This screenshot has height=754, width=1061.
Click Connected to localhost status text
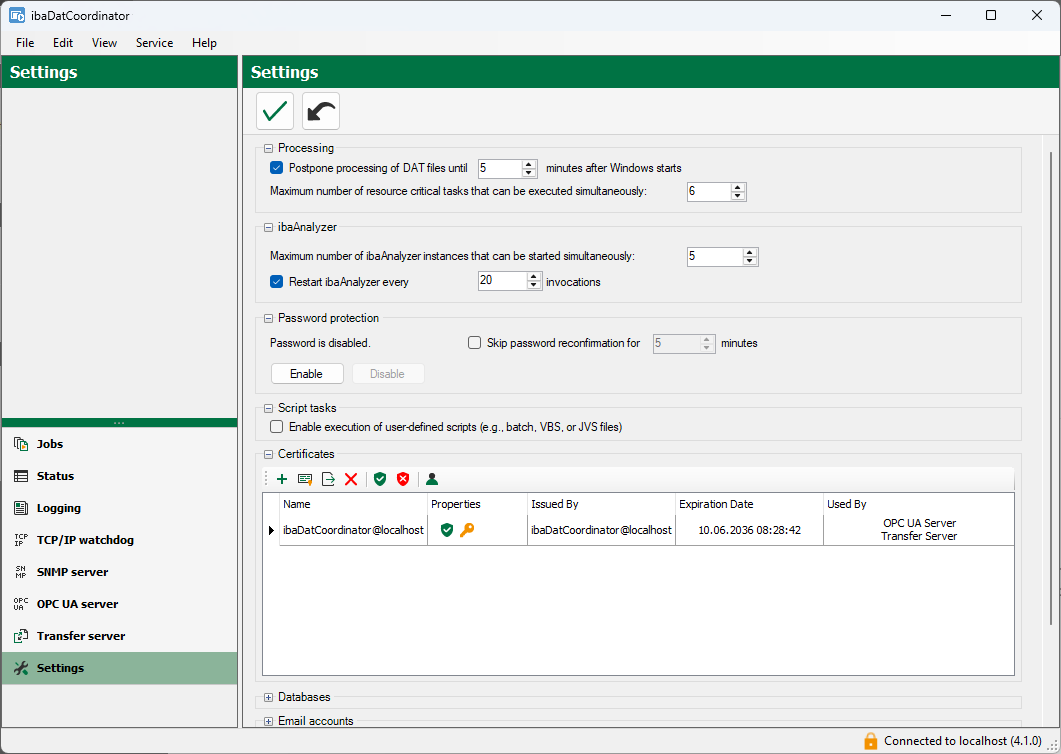click(x=962, y=741)
